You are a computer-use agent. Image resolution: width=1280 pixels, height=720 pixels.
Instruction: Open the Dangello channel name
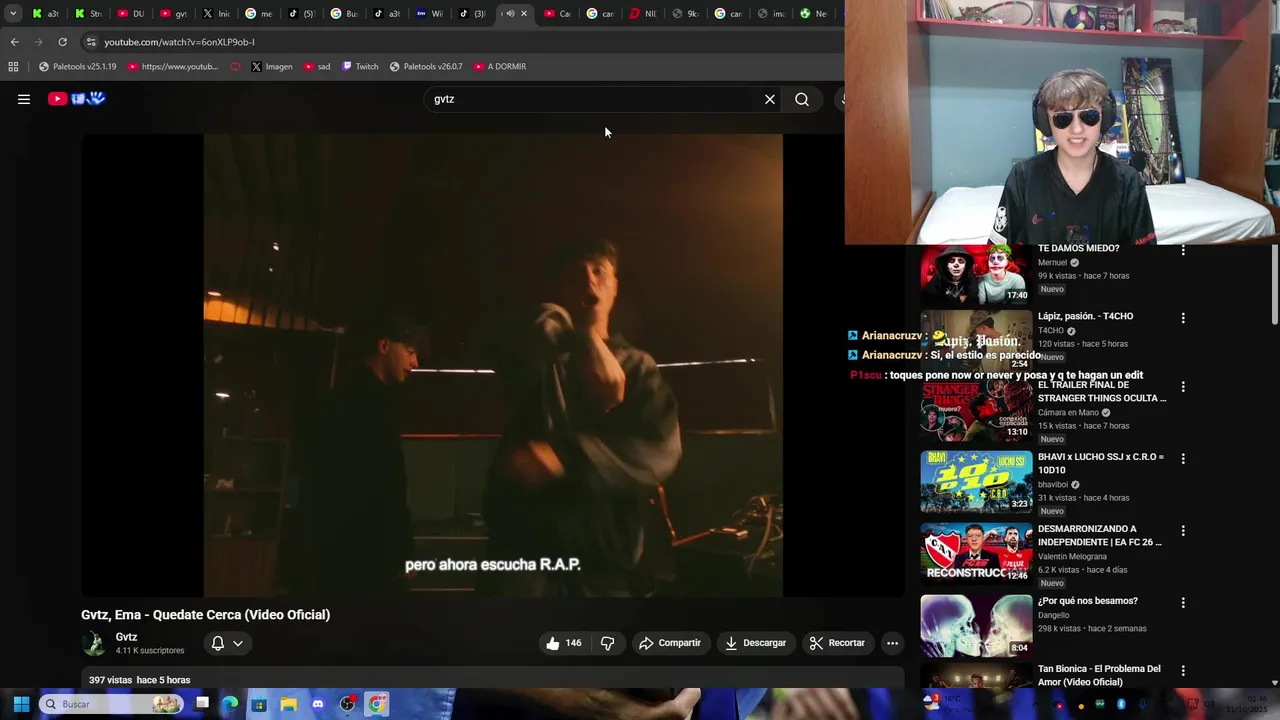point(1054,615)
